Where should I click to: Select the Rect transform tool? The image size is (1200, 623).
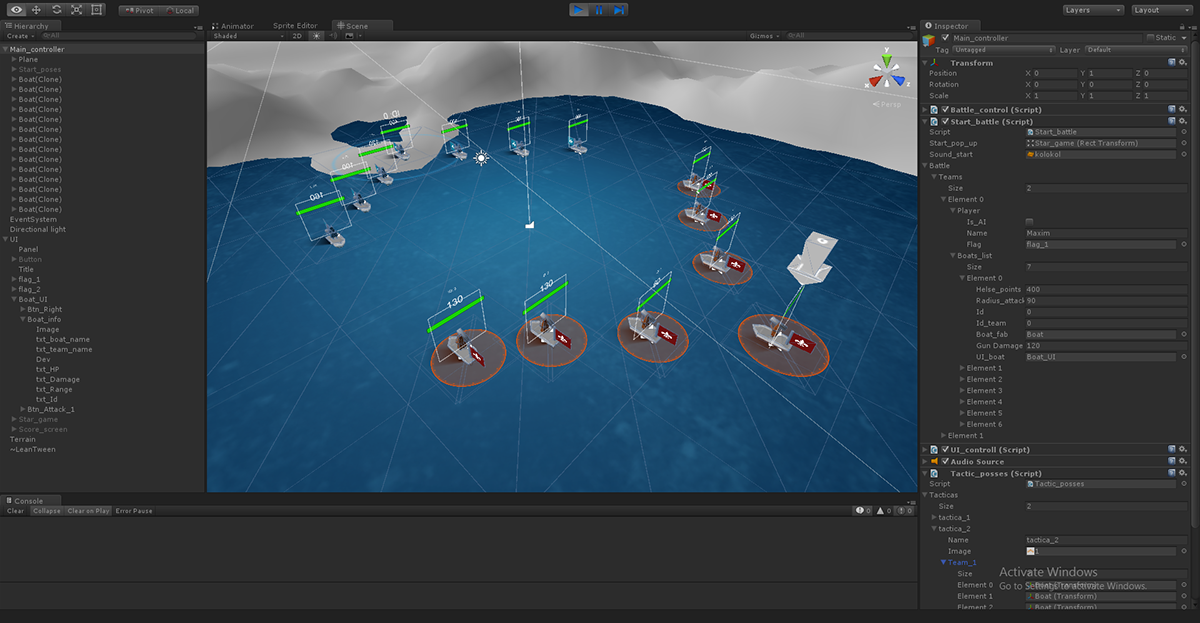(96, 10)
